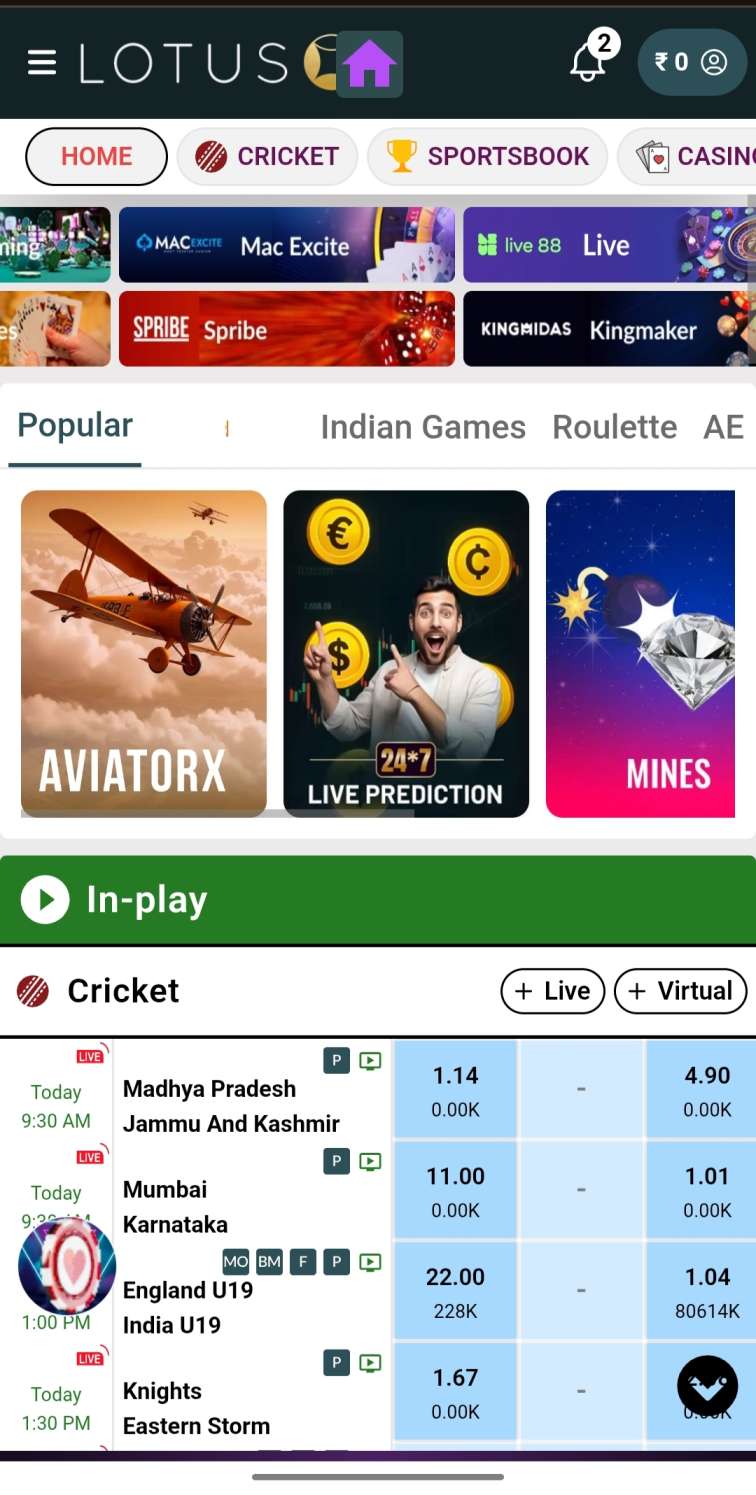
Task: Open the SPORTSBOOK tab
Action: coord(487,156)
